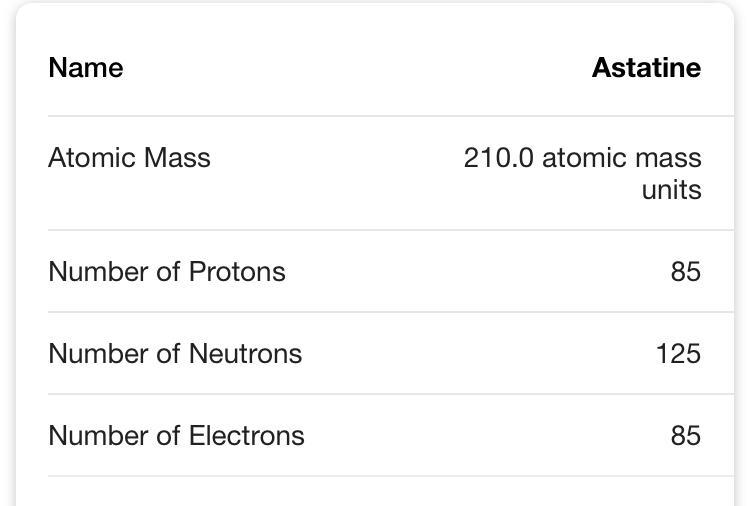Click the 'Atomic Mass' row label

coord(129,158)
